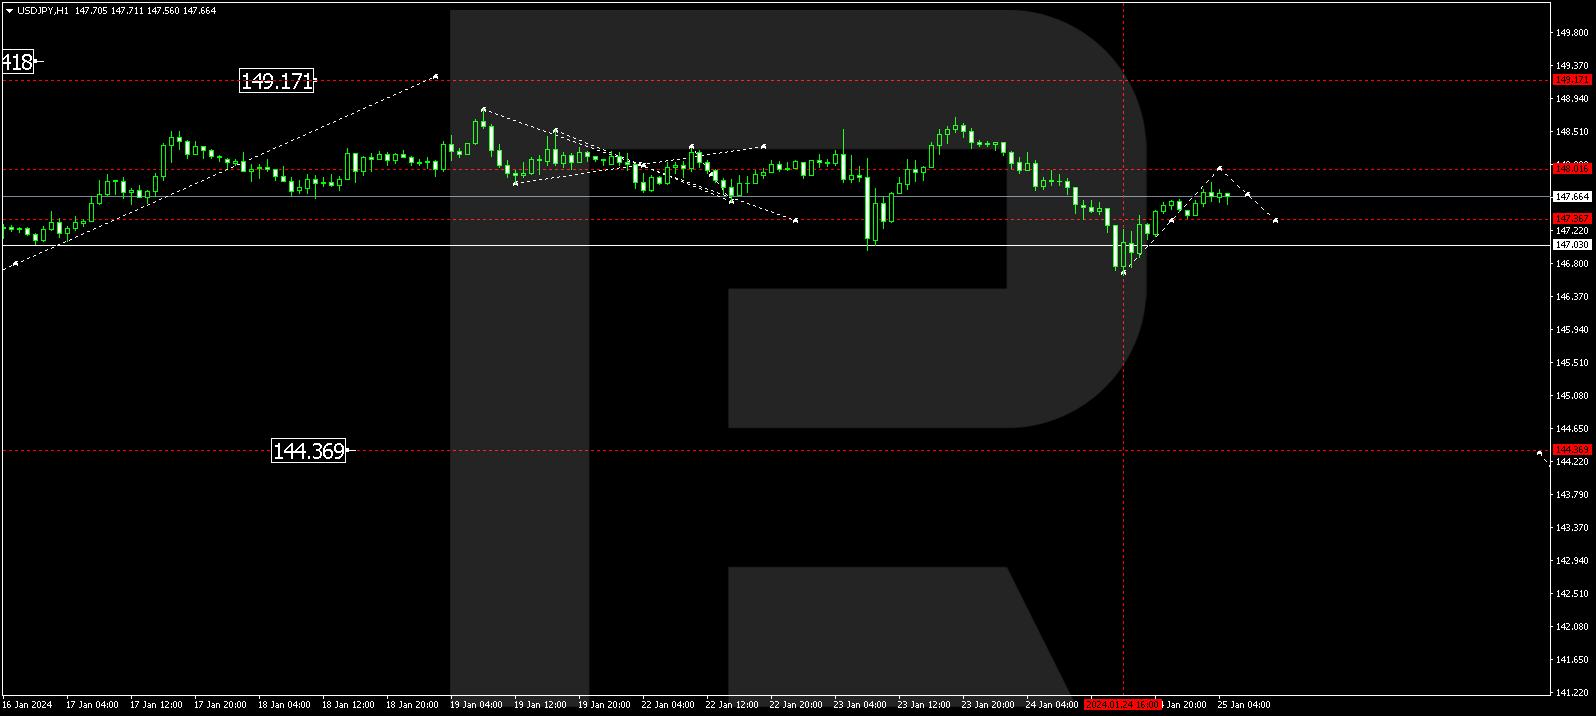1596x716 pixels.
Task: Click the red 148.016 level tag on price axis
Action: coord(1572,169)
